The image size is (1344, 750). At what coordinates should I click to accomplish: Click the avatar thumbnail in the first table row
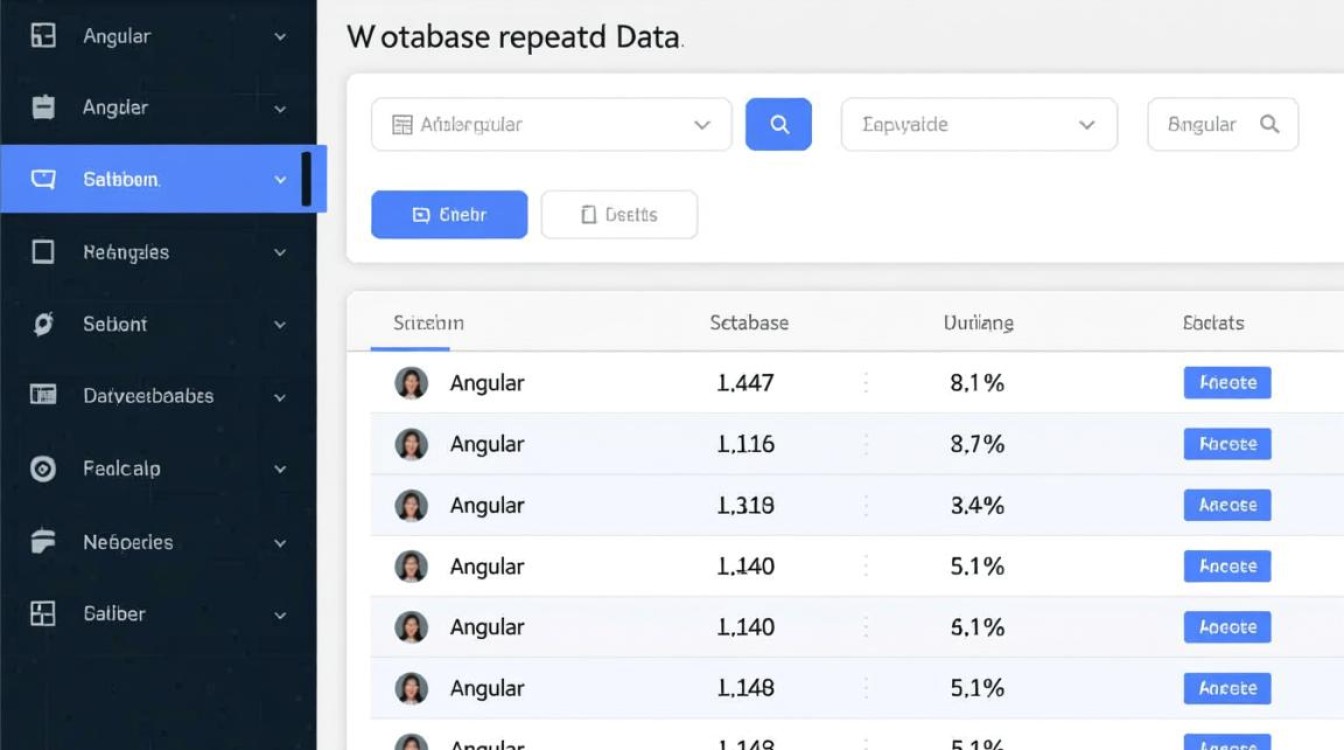[410, 382]
